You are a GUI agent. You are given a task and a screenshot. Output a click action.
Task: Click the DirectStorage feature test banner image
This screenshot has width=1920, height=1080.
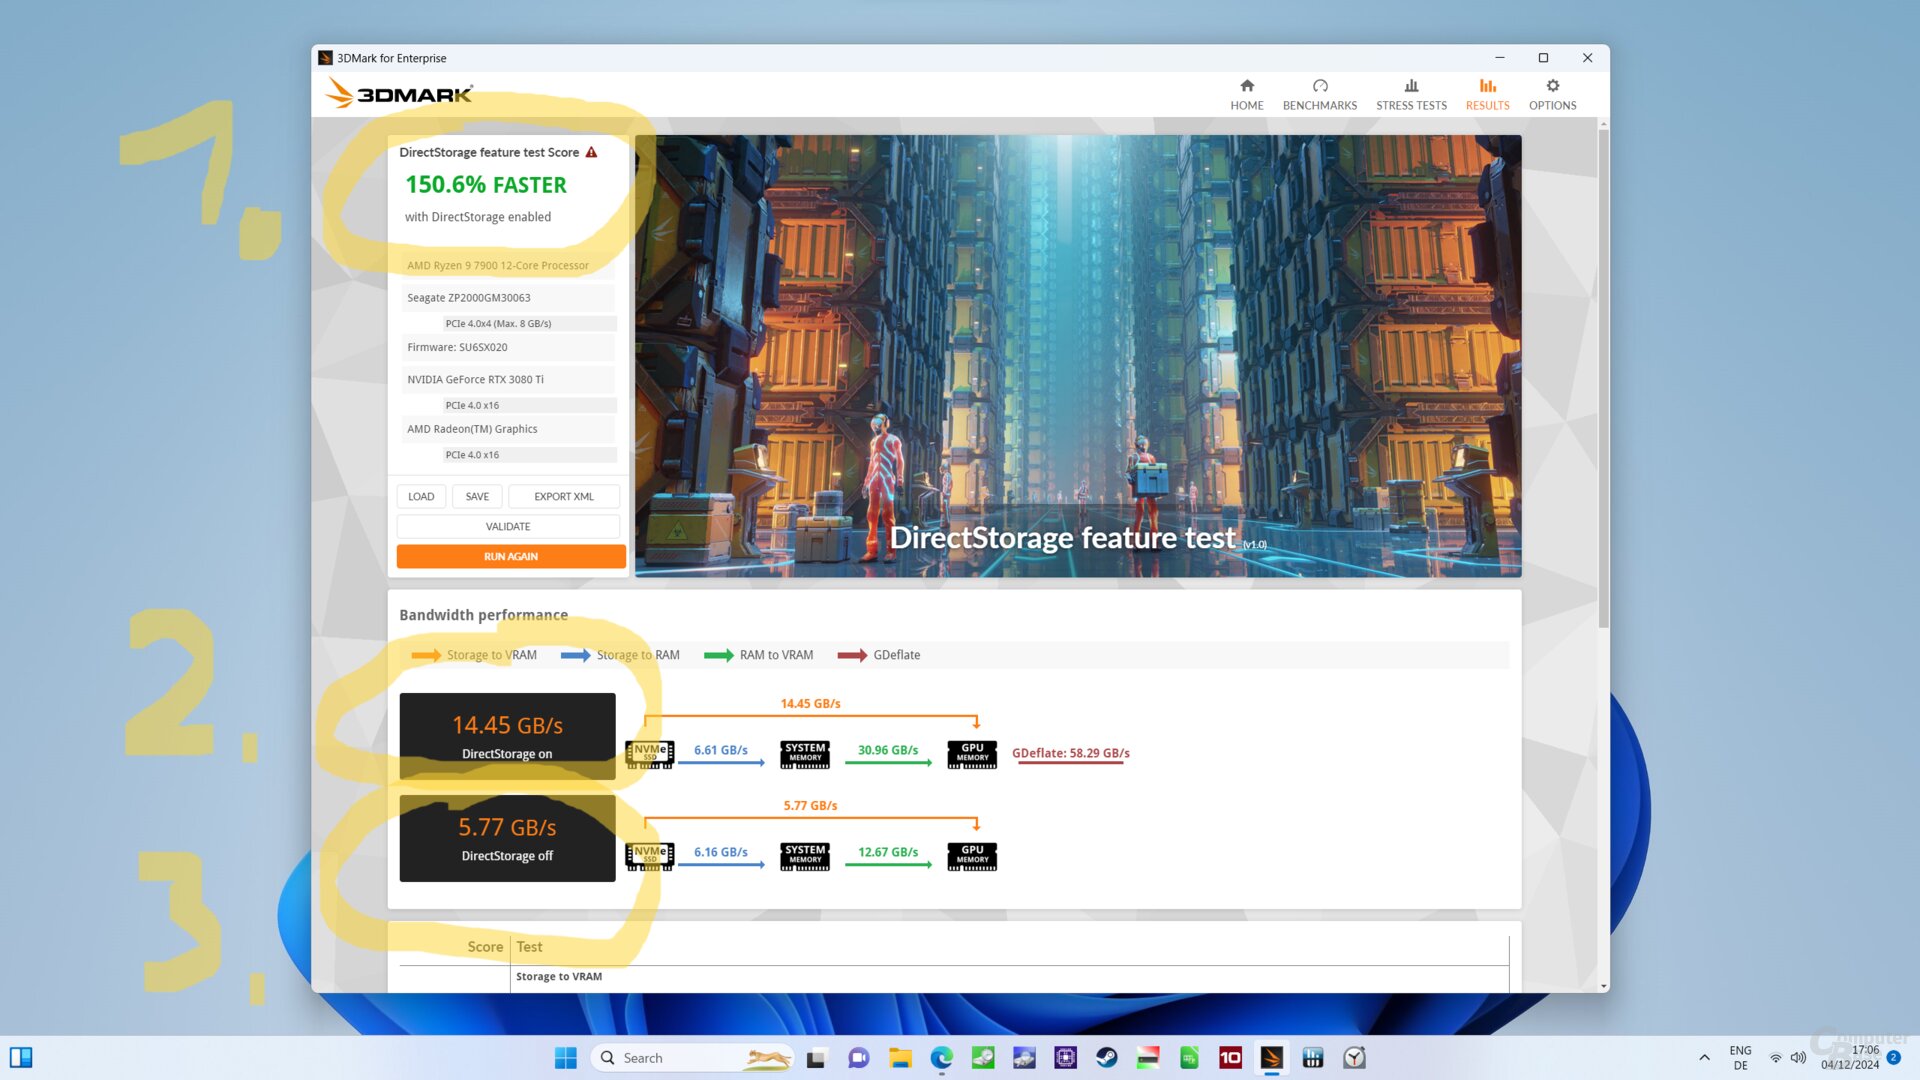tap(1078, 356)
